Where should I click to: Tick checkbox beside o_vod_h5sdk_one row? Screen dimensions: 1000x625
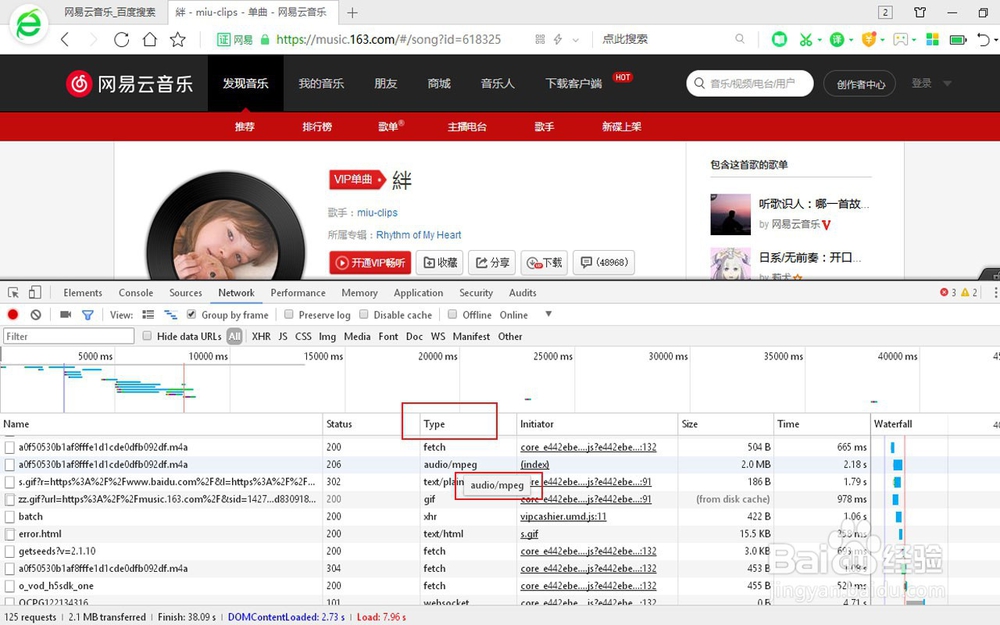pyautogui.click(x=10, y=585)
